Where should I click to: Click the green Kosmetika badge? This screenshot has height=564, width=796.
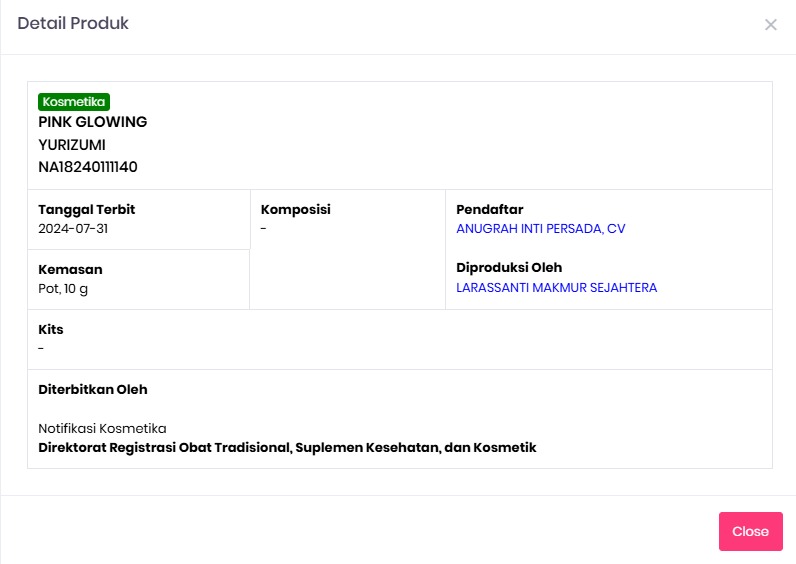tap(74, 102)
